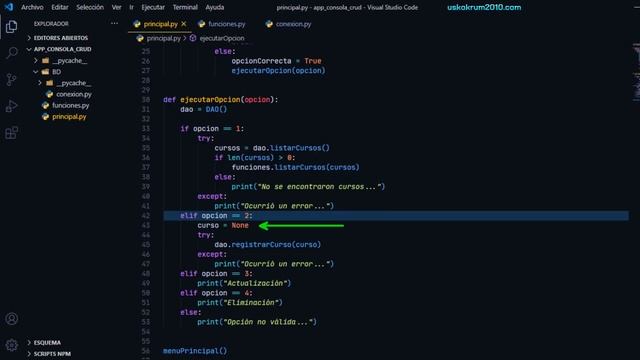Click on 'if len(cursos) > 0:' line

tap(255, 158)
